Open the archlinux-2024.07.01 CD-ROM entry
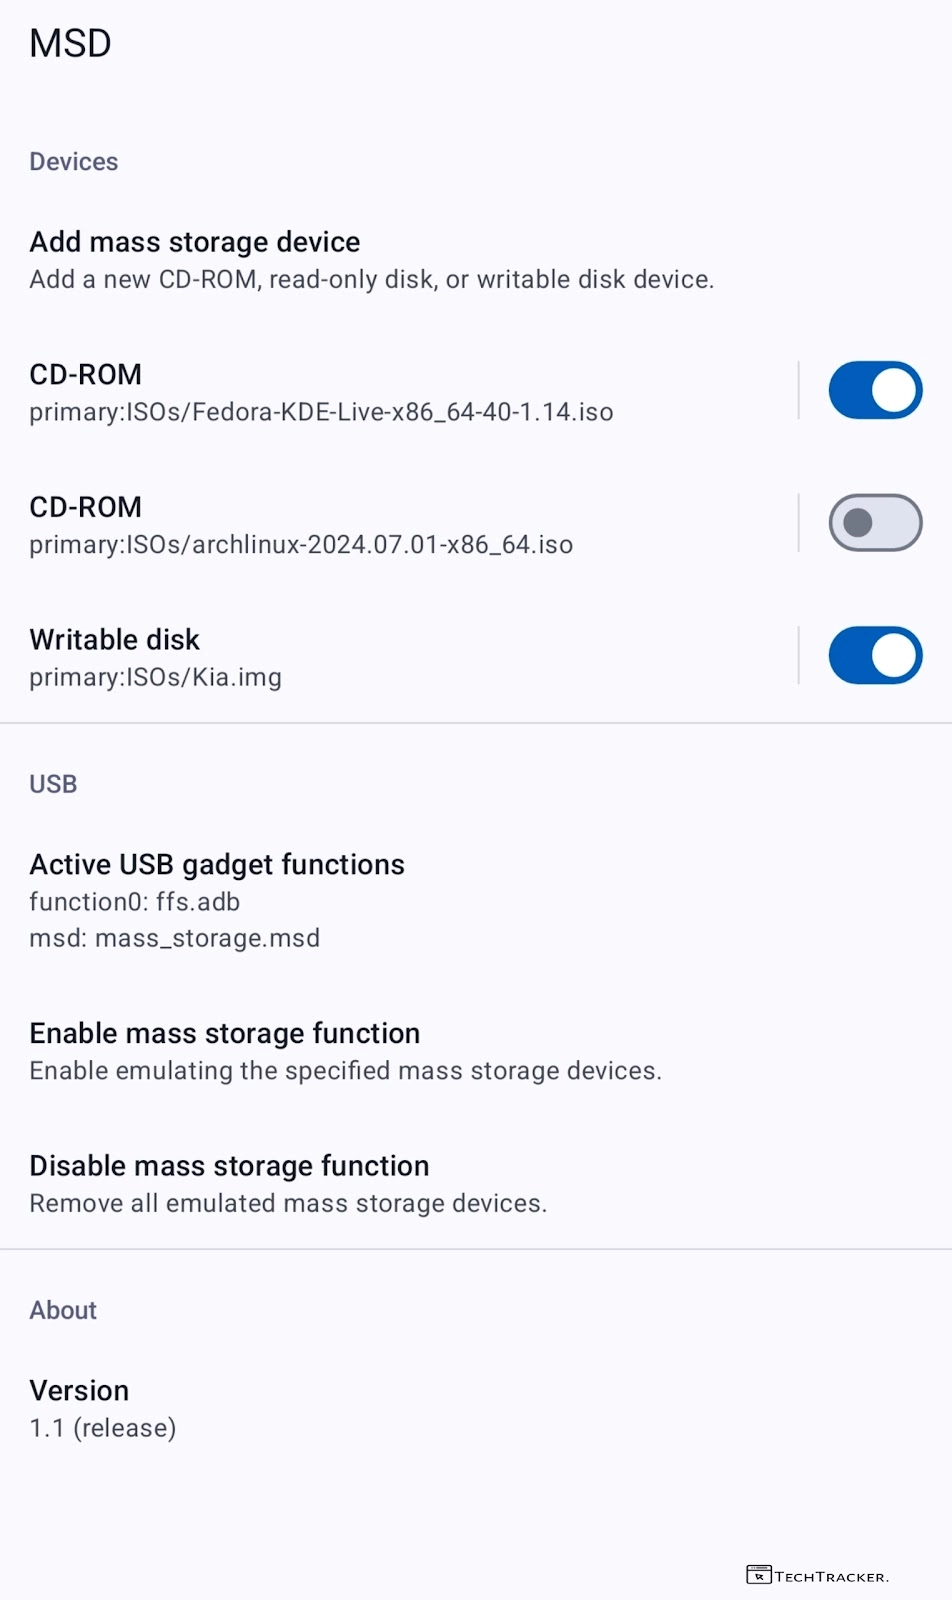The width and height of the screenshot is (952, 1600). pyautogui.click(x=301, y=525)
